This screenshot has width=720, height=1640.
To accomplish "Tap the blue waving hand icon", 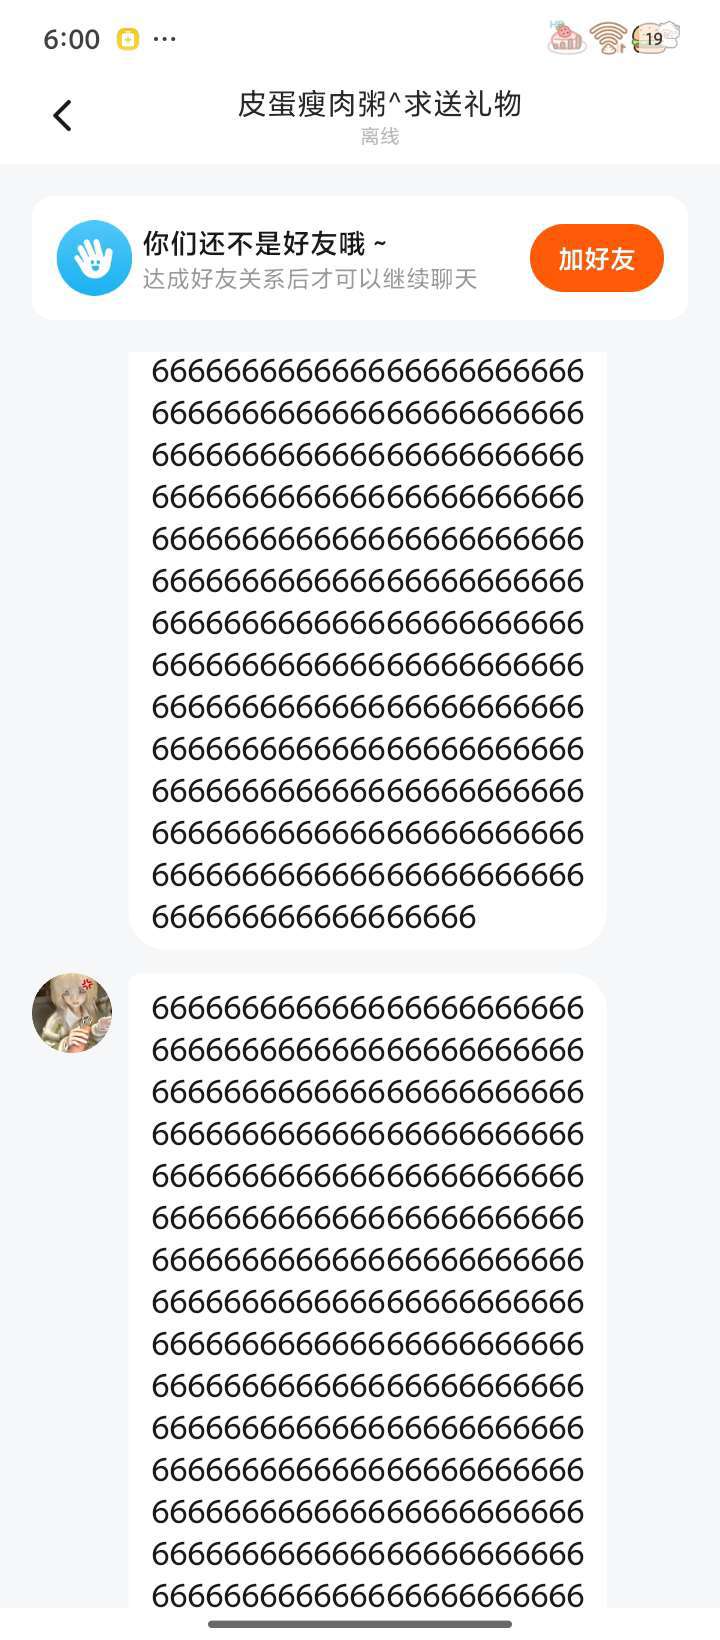I will [x=94, y=258].
